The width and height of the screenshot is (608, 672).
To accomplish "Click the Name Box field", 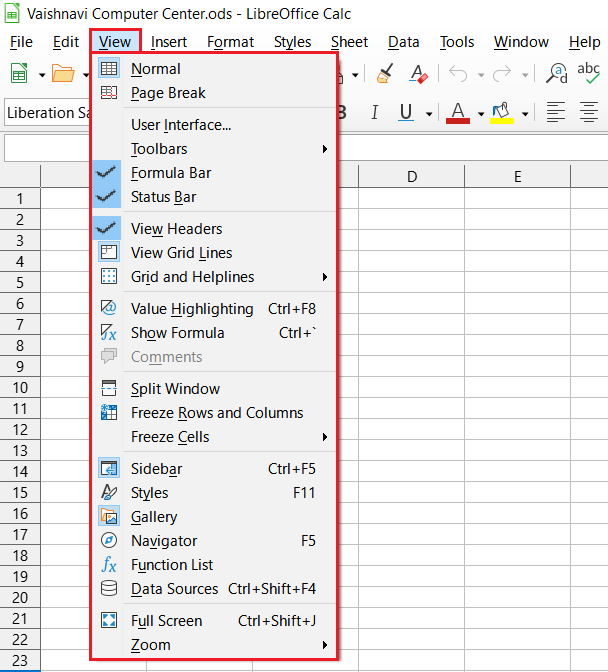I will (48, 148).
